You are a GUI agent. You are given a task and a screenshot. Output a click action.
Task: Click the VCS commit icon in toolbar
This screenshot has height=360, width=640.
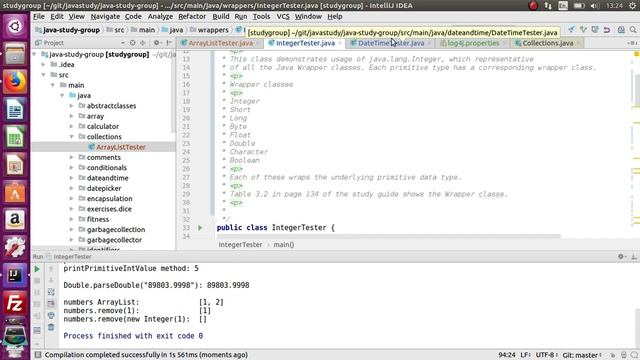coord(583,30)
